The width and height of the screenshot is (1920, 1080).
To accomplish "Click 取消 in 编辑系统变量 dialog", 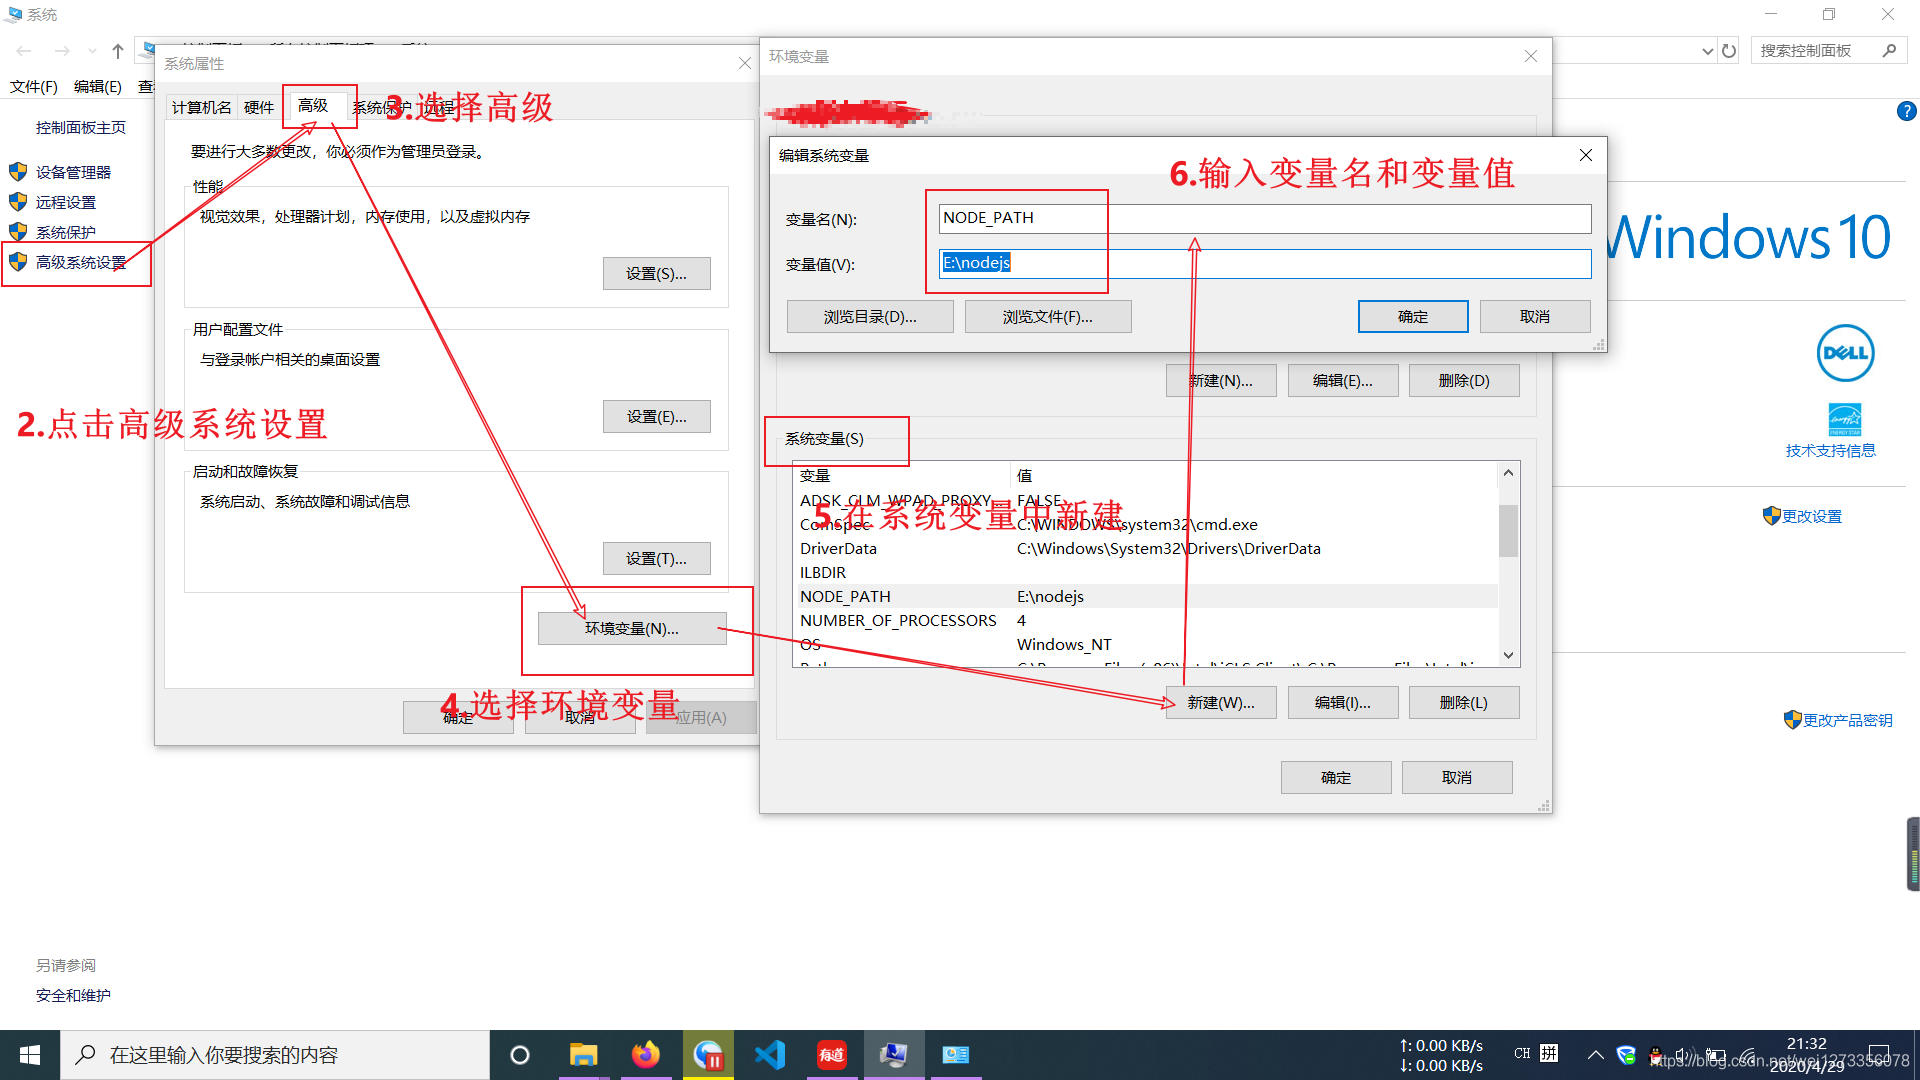I will click(1535, 316).
